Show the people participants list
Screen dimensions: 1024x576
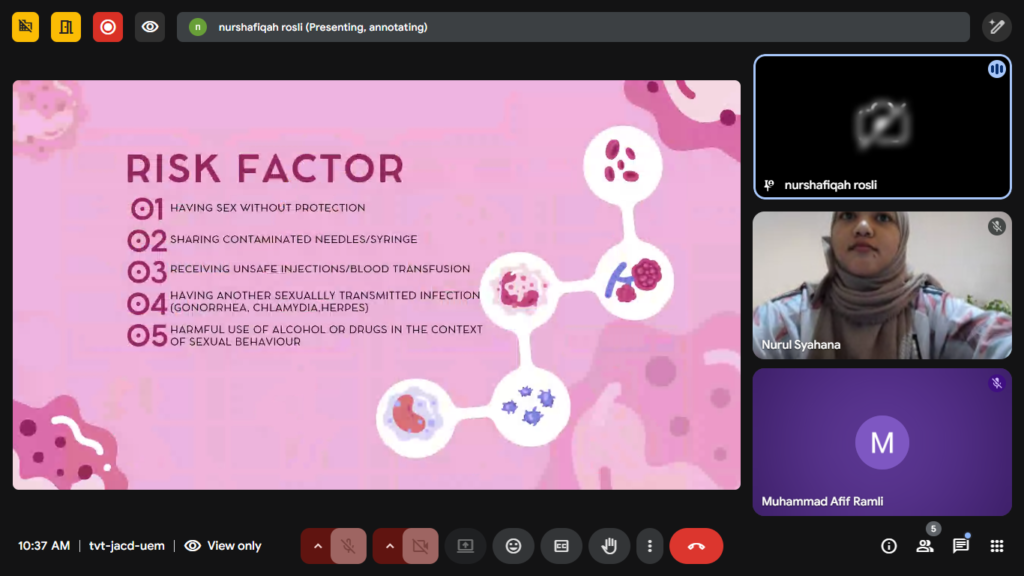(924, 546)
